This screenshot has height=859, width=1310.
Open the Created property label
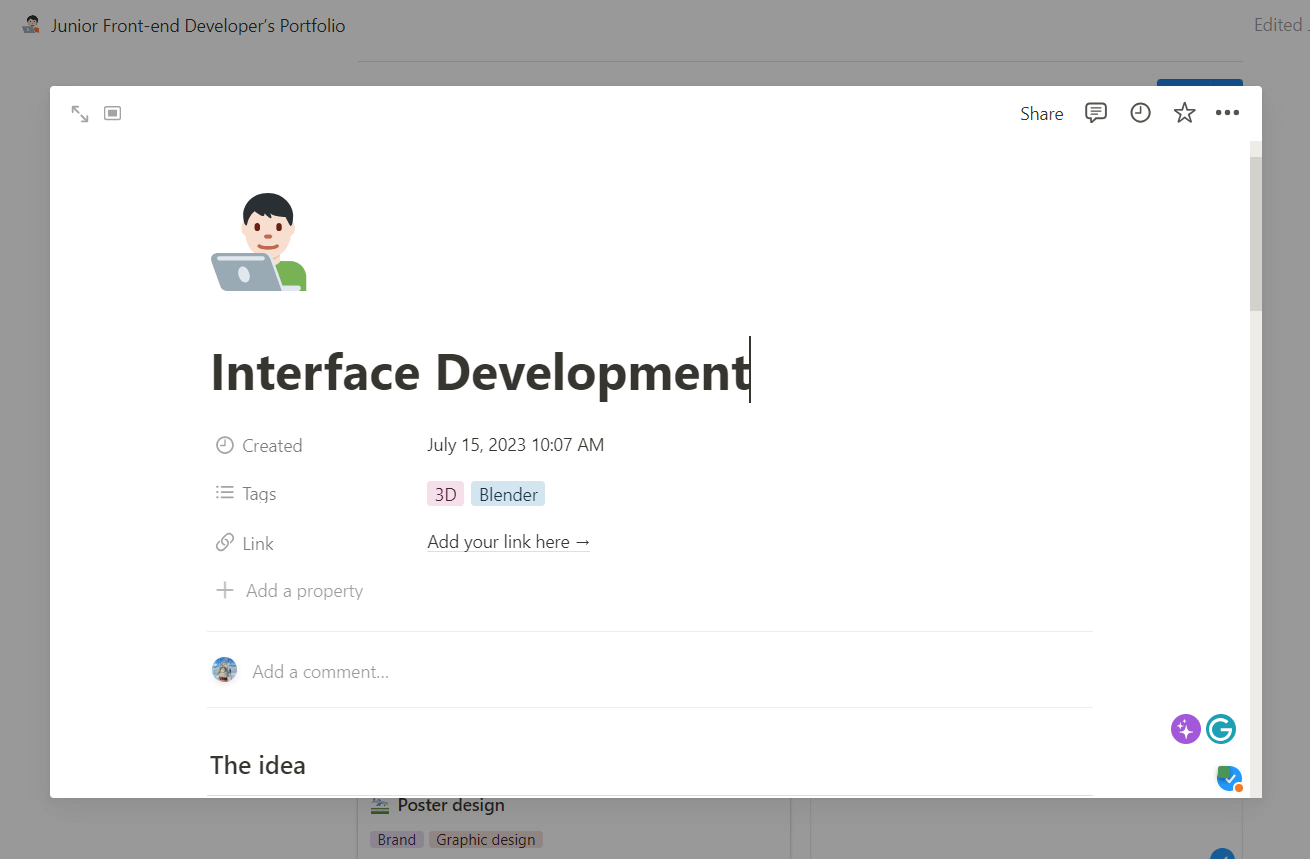coord(272,446)
